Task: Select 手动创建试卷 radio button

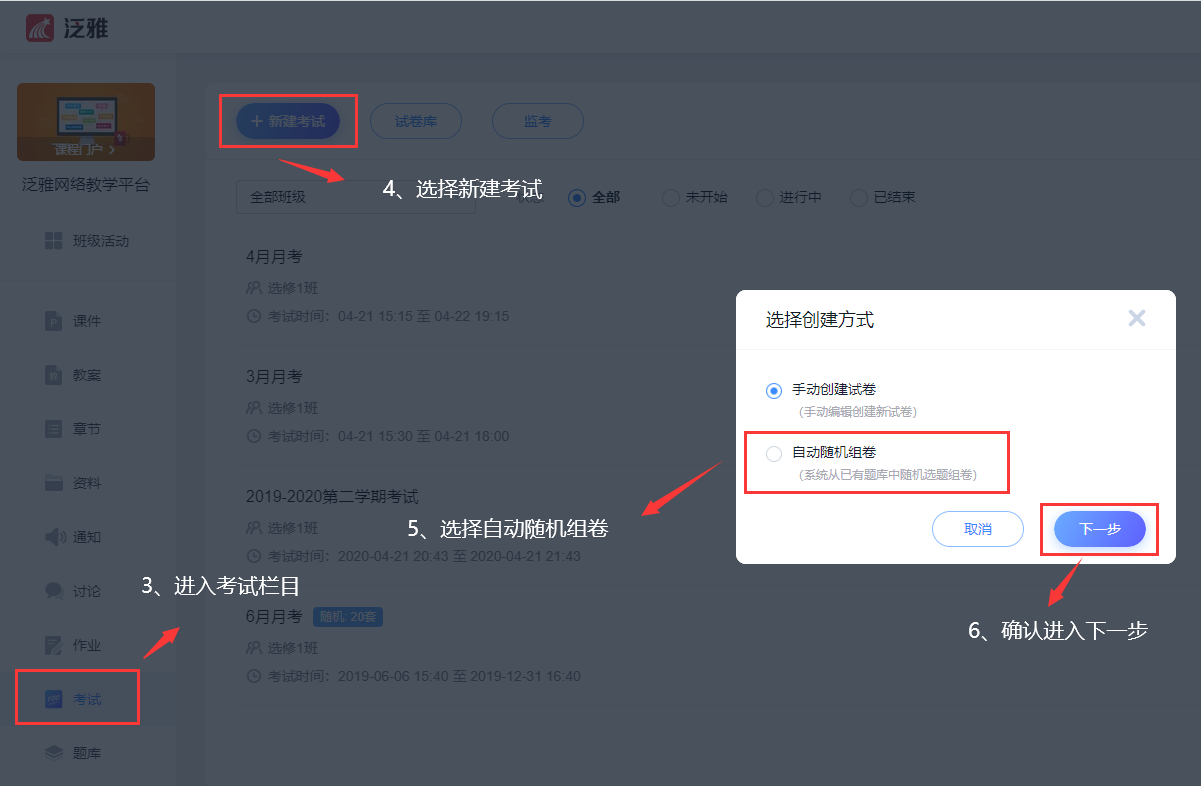Action: click(x=774, y=391)
